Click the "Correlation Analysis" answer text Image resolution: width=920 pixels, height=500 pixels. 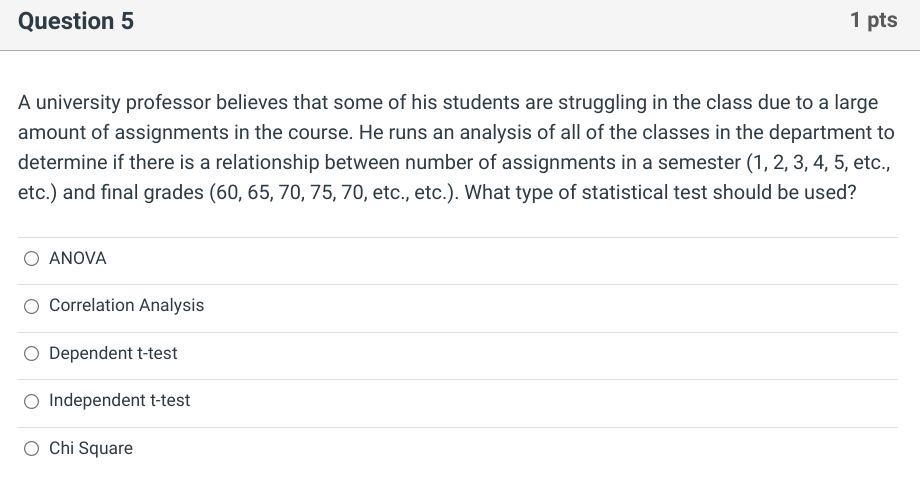click(126, 306)
